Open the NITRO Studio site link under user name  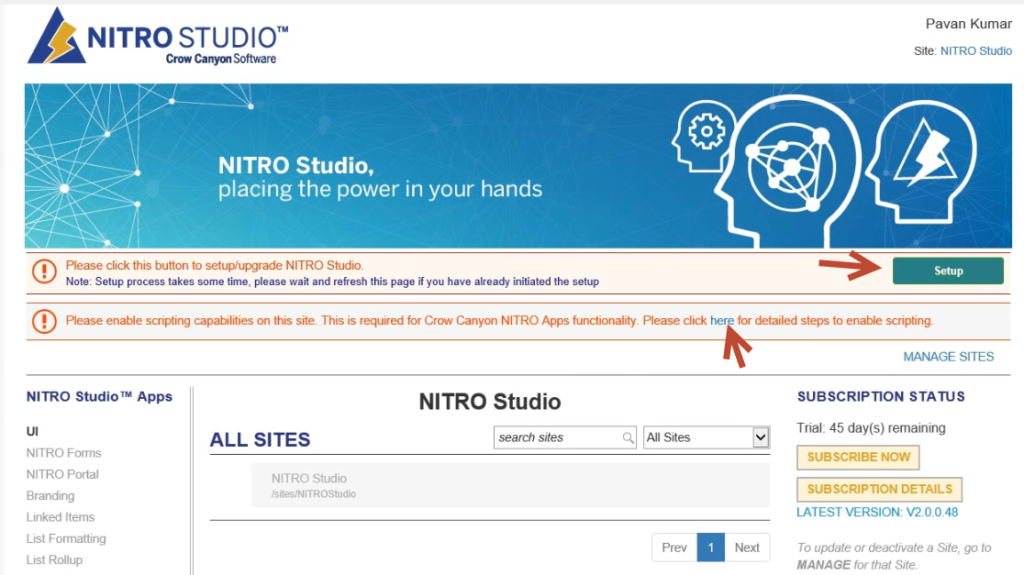(976, 51)
